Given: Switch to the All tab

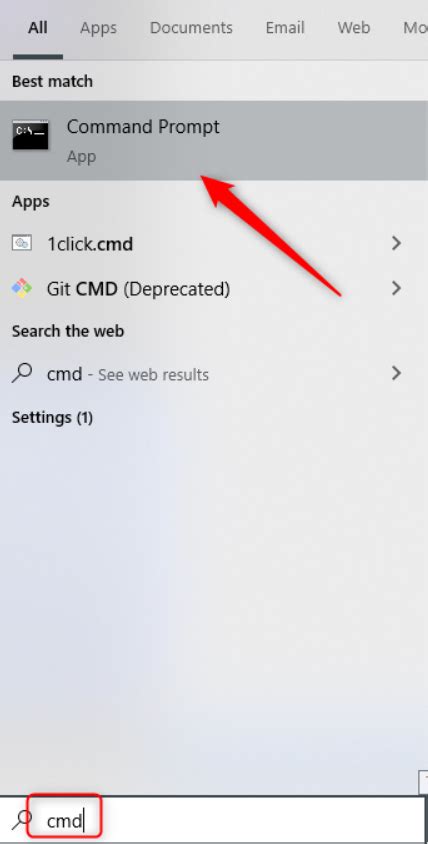Looking at the screenshot, I should tap(38, 28).
